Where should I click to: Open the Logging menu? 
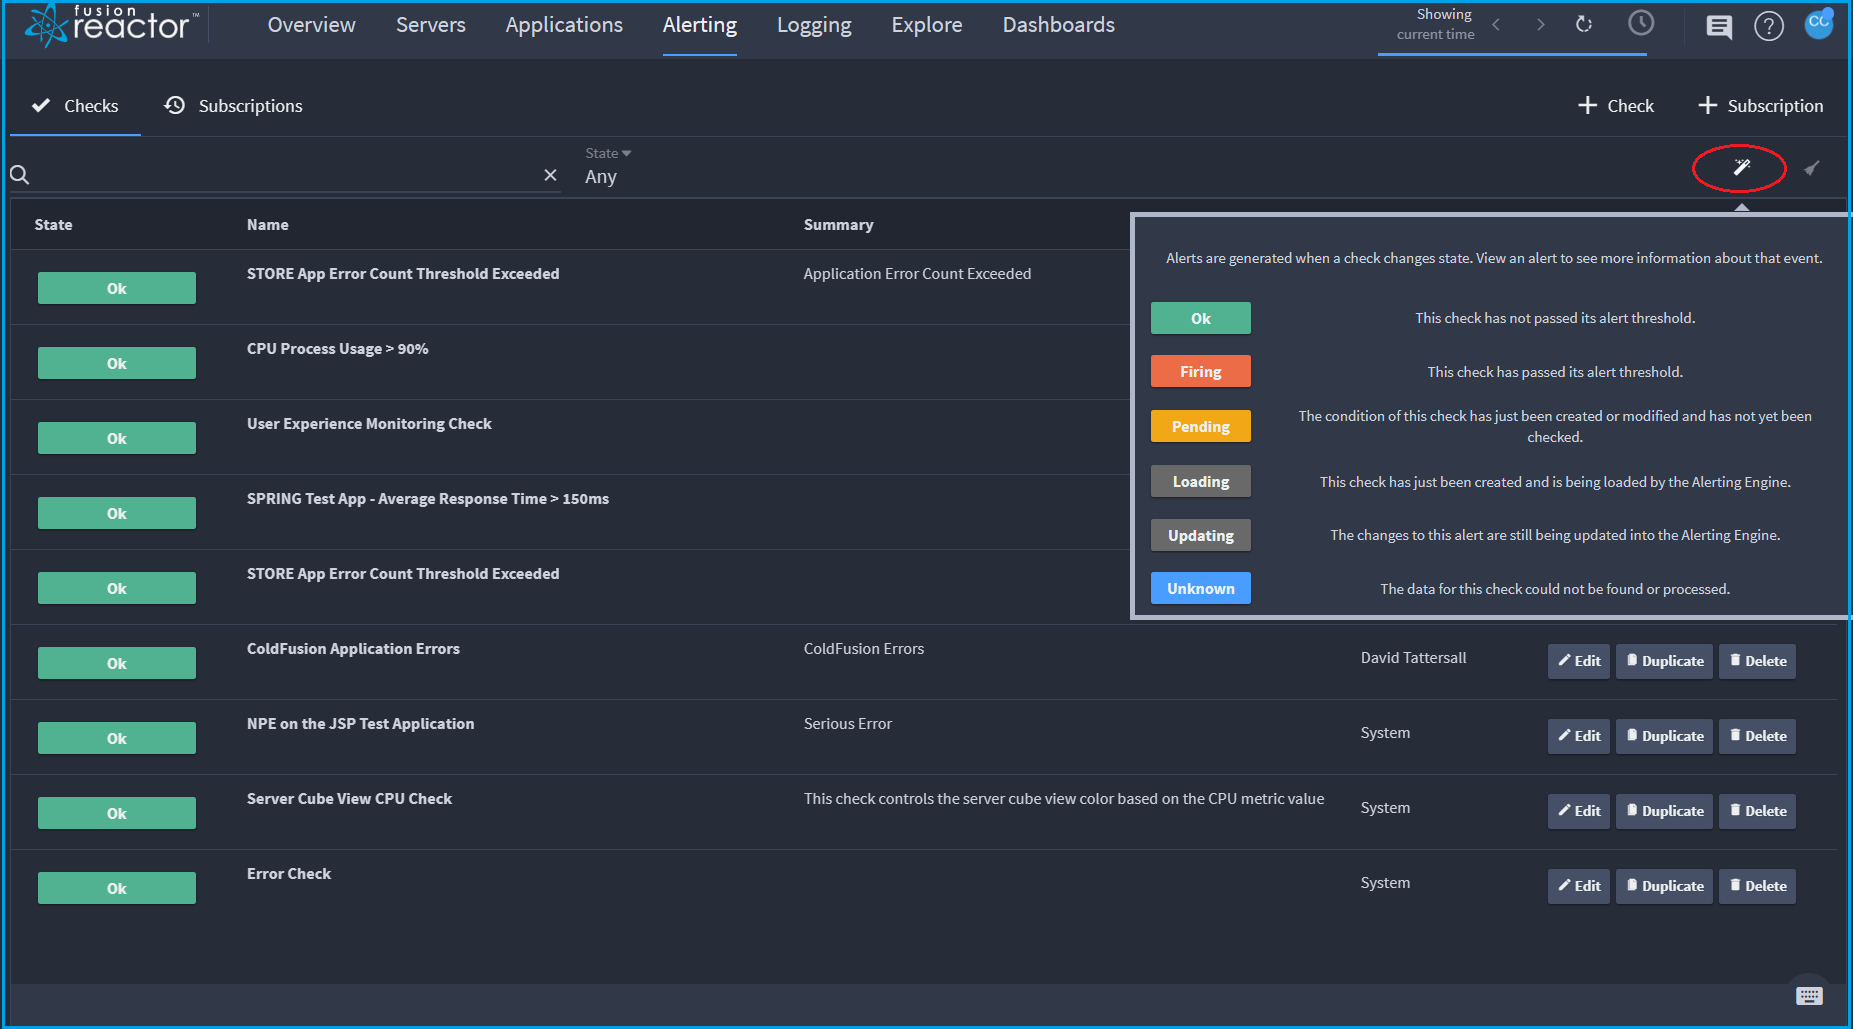click(x=814, y=25)
